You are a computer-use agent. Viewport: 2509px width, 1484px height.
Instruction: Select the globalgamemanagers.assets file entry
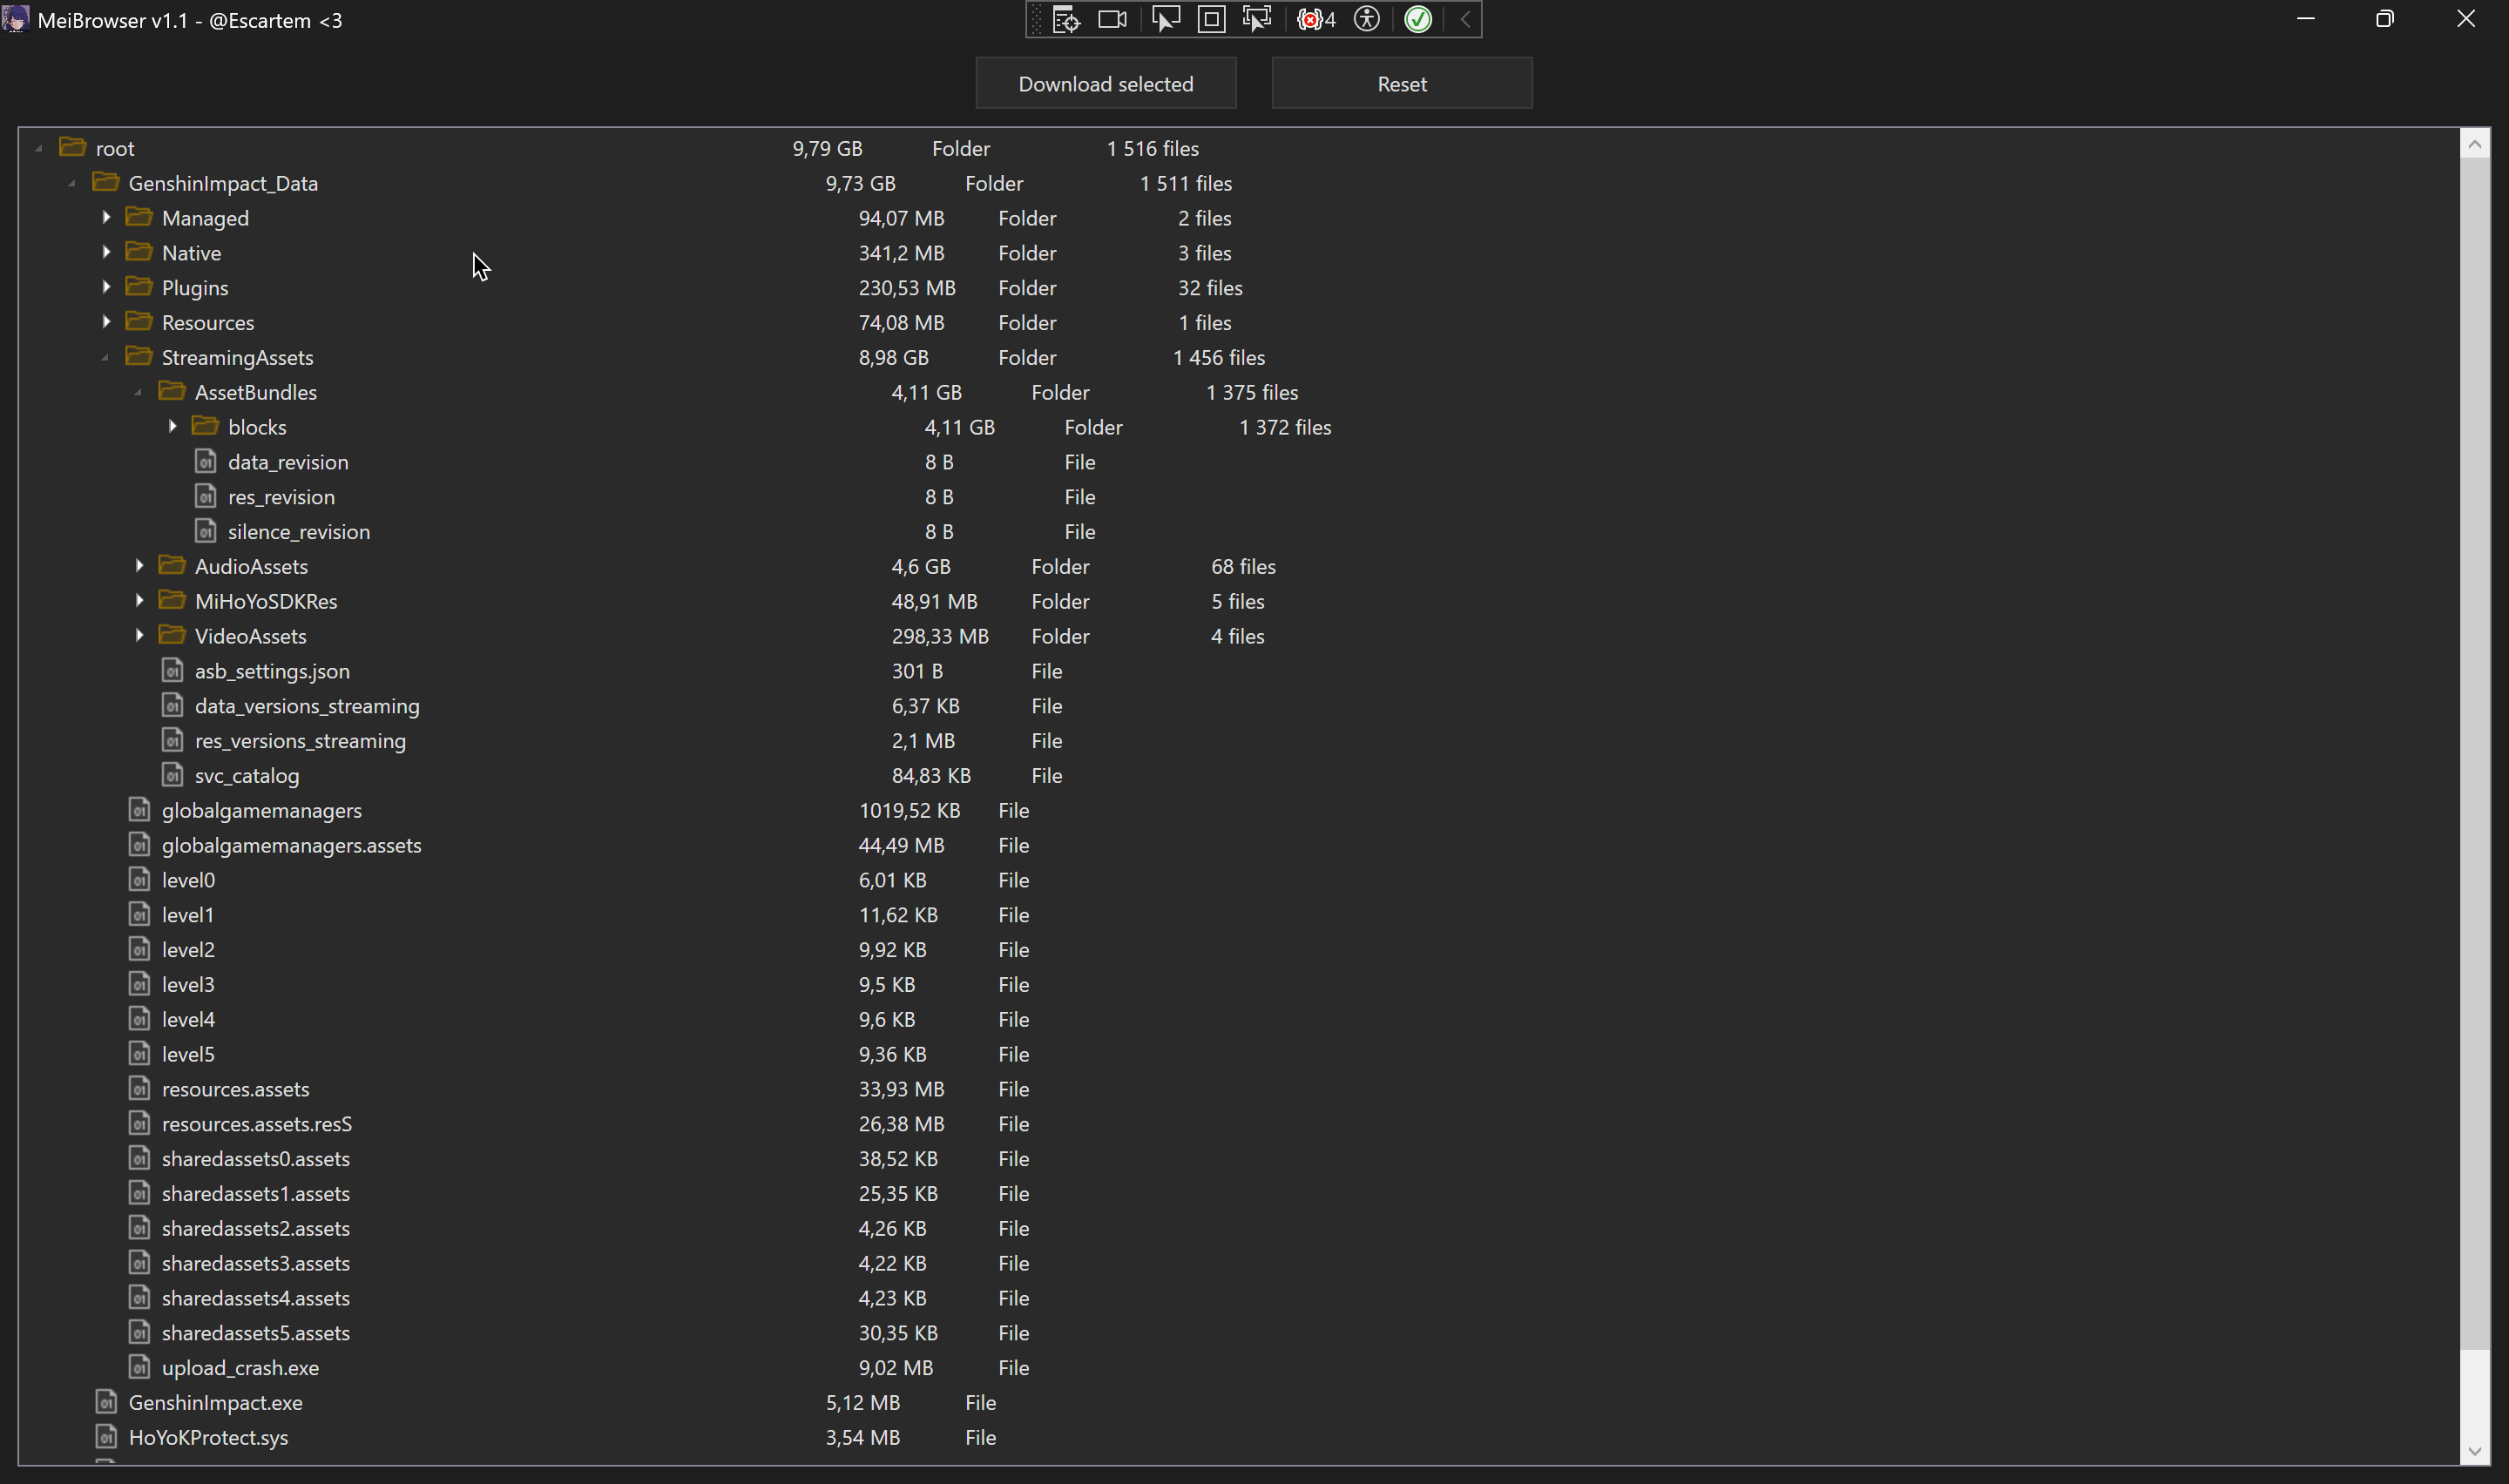[x=291, y=845]
